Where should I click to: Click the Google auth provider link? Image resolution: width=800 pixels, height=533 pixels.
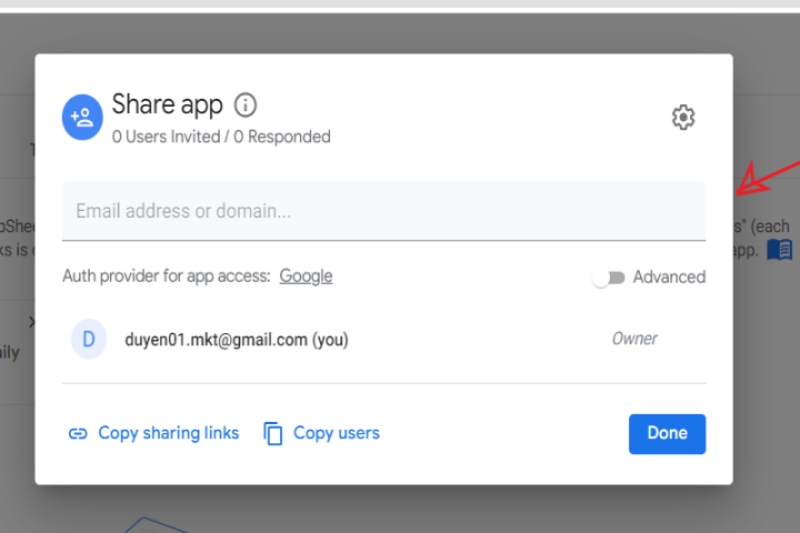(x=306, y=276)
